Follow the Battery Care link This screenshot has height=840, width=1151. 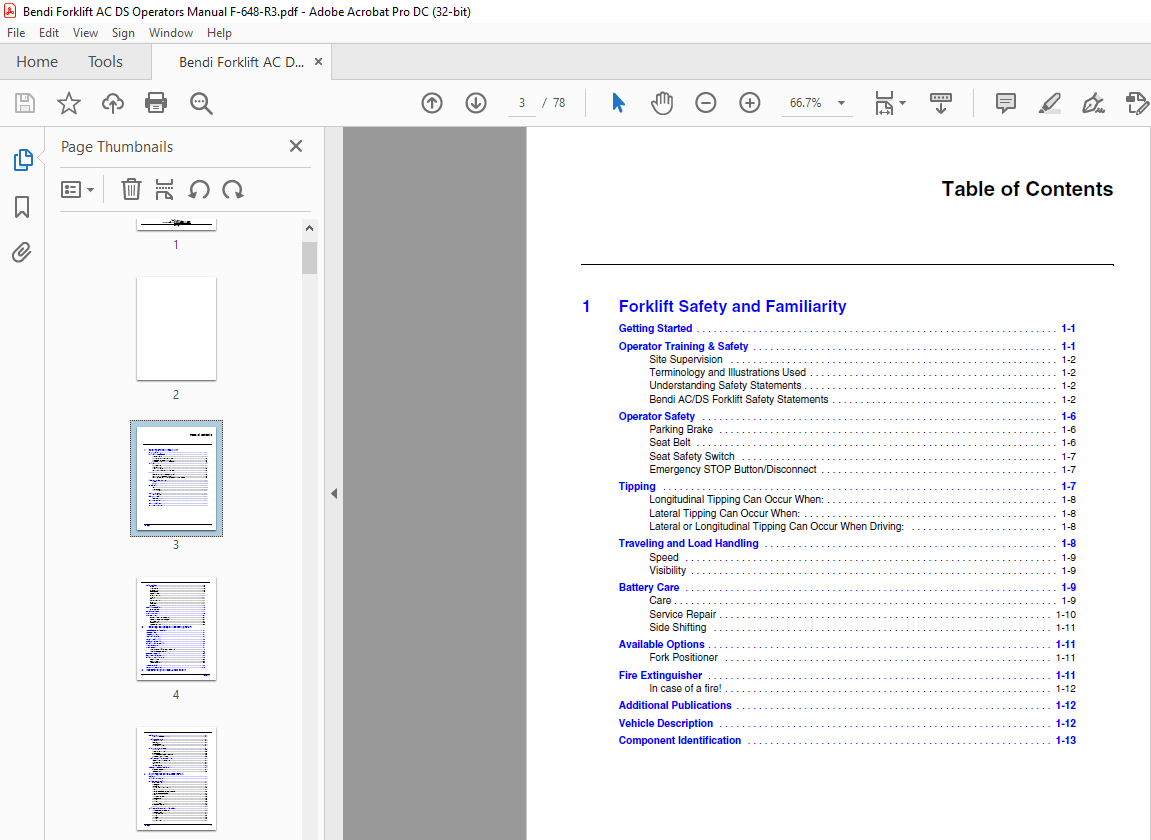click(648, 587)
